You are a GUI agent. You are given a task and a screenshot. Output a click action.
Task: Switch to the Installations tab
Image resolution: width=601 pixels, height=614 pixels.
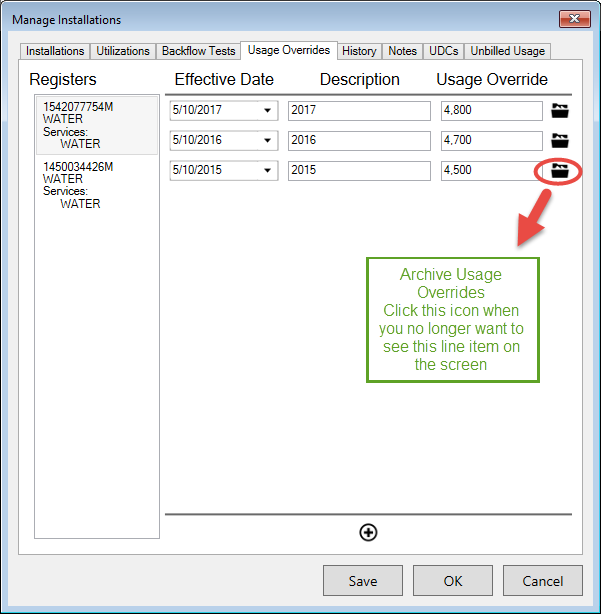pos(55,51)
